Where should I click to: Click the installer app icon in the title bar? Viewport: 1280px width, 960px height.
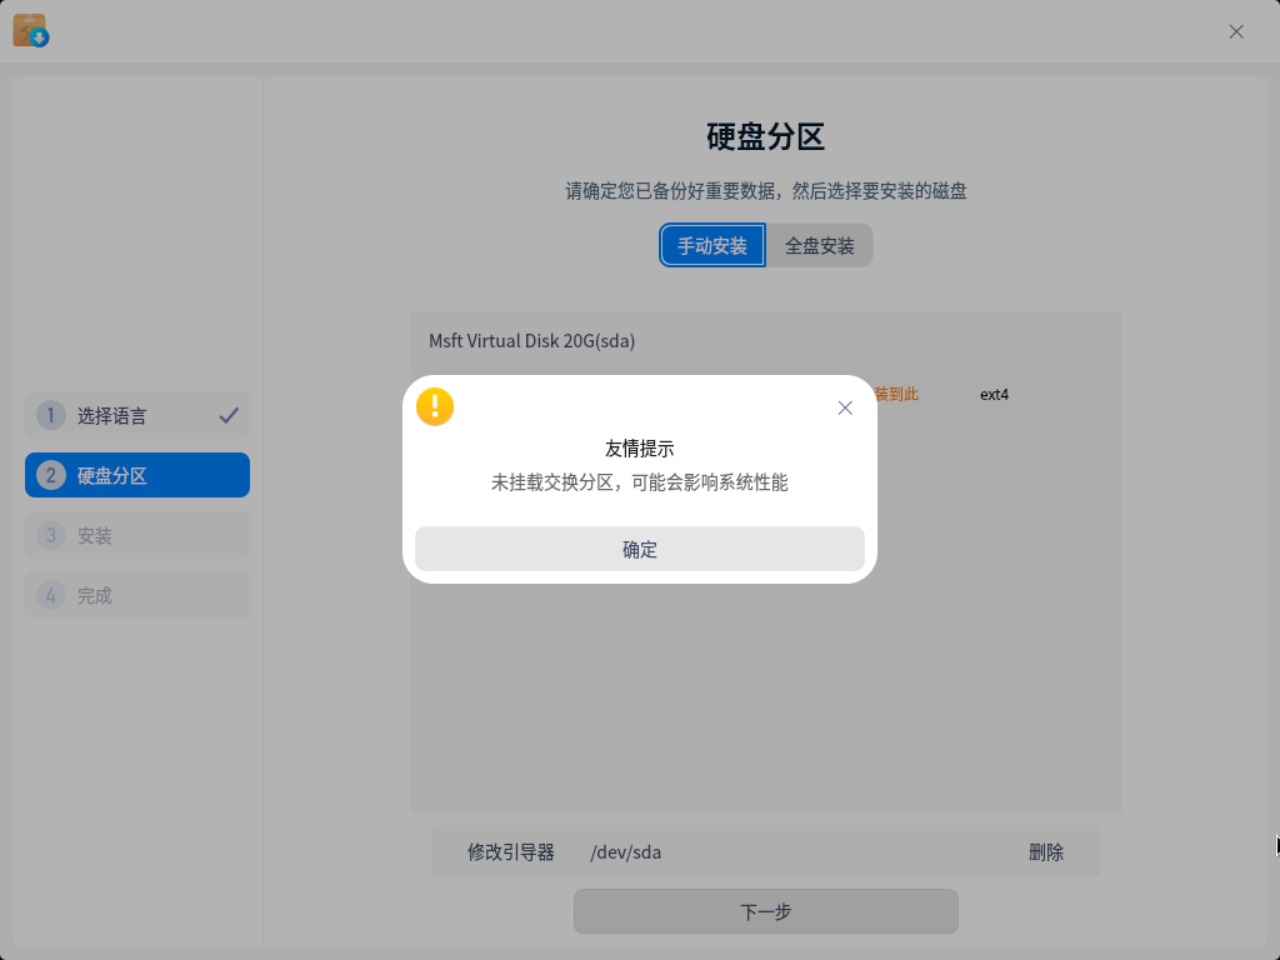click(31, 31)
